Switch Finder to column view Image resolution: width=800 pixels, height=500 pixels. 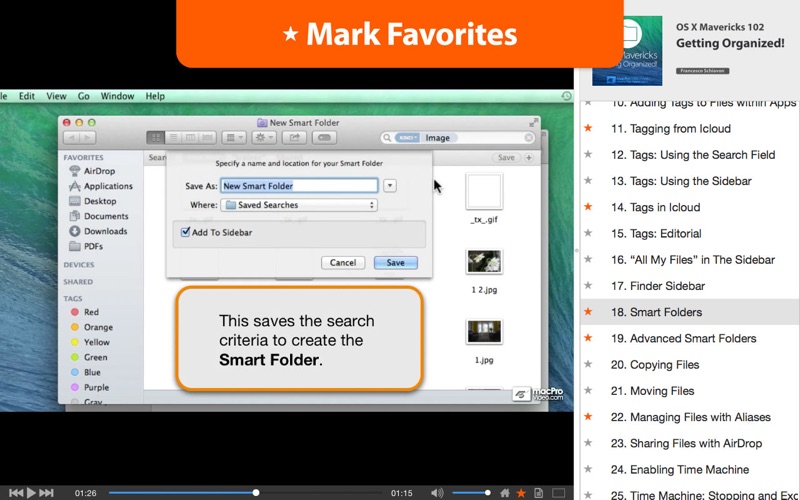tap(190, 137)
